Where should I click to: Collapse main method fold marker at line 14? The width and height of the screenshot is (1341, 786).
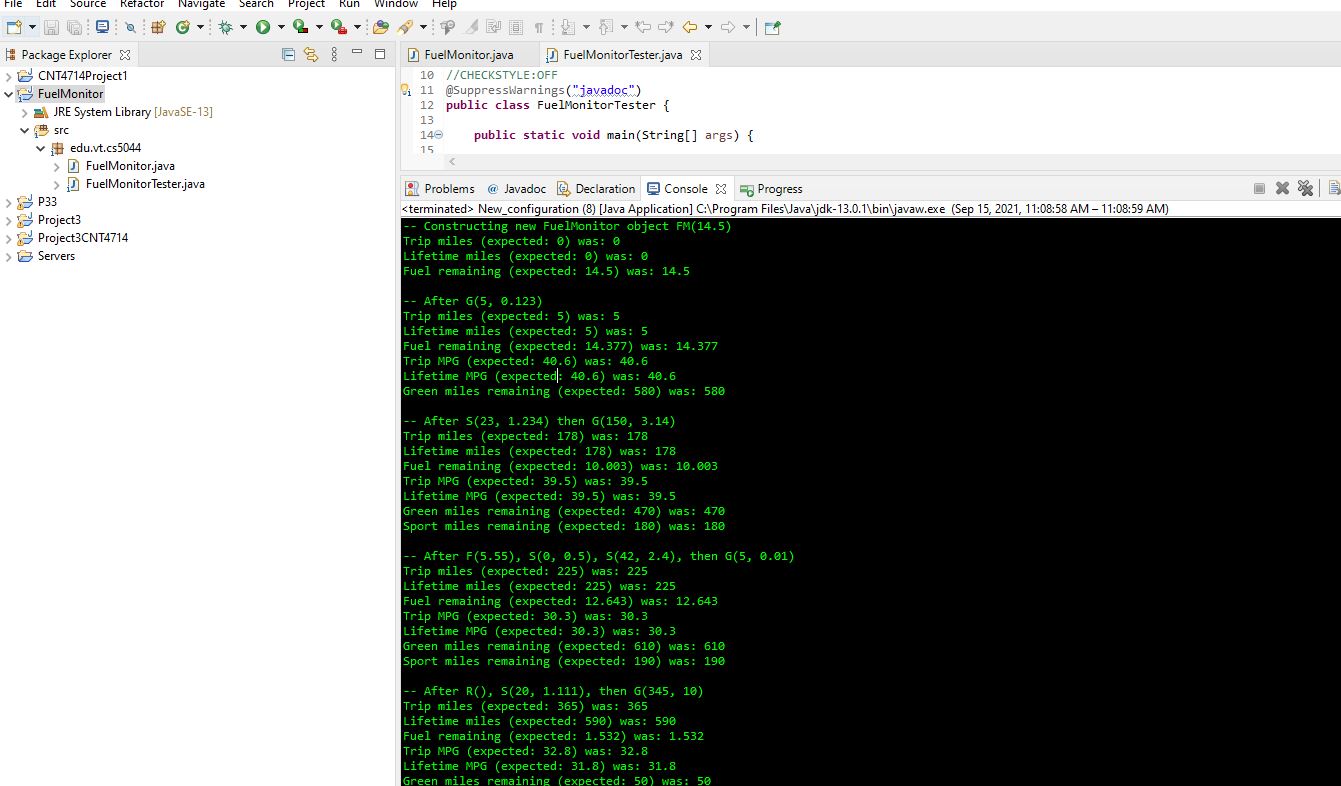(438, 135)
